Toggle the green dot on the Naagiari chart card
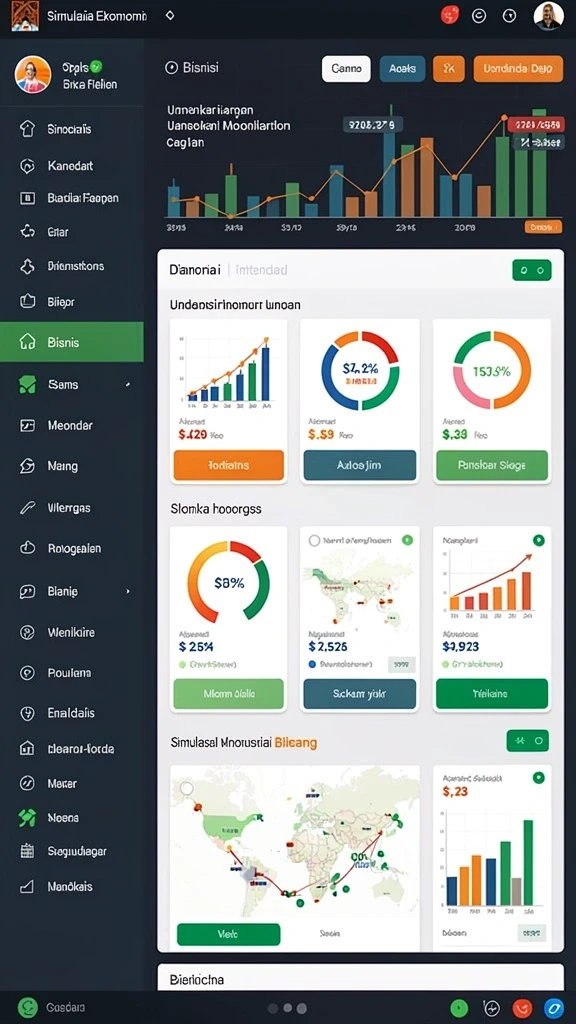Screen dimensions: 576x1024 click(538, 540)
